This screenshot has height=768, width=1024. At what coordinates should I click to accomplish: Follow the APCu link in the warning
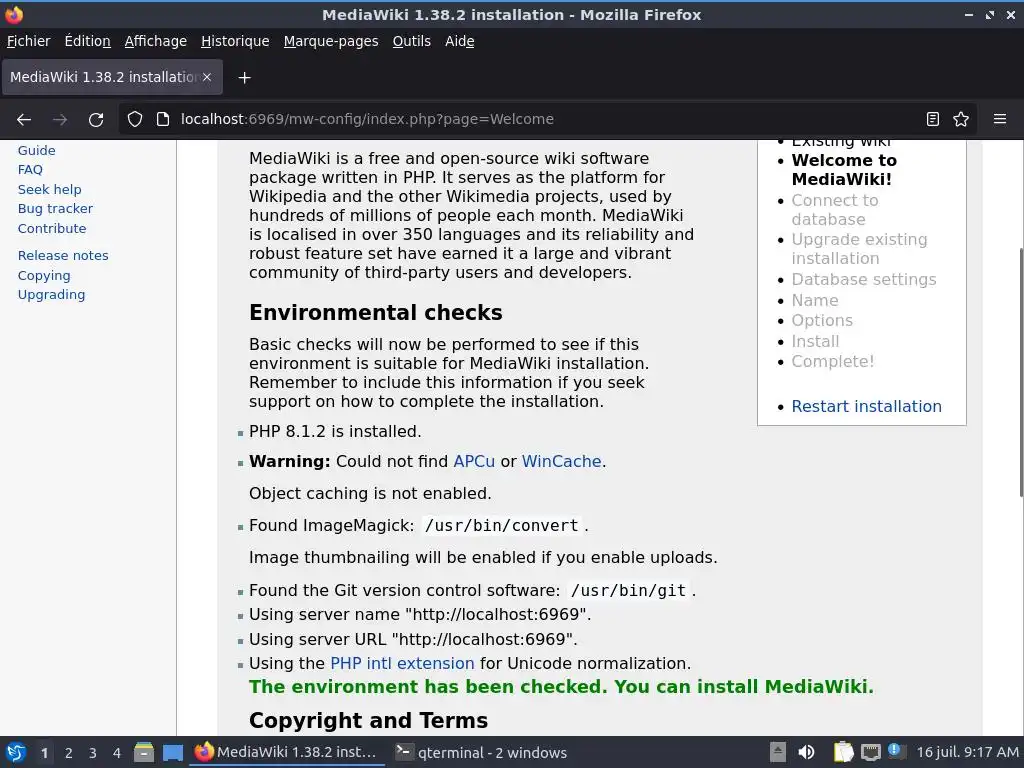(x=474, y=461)
